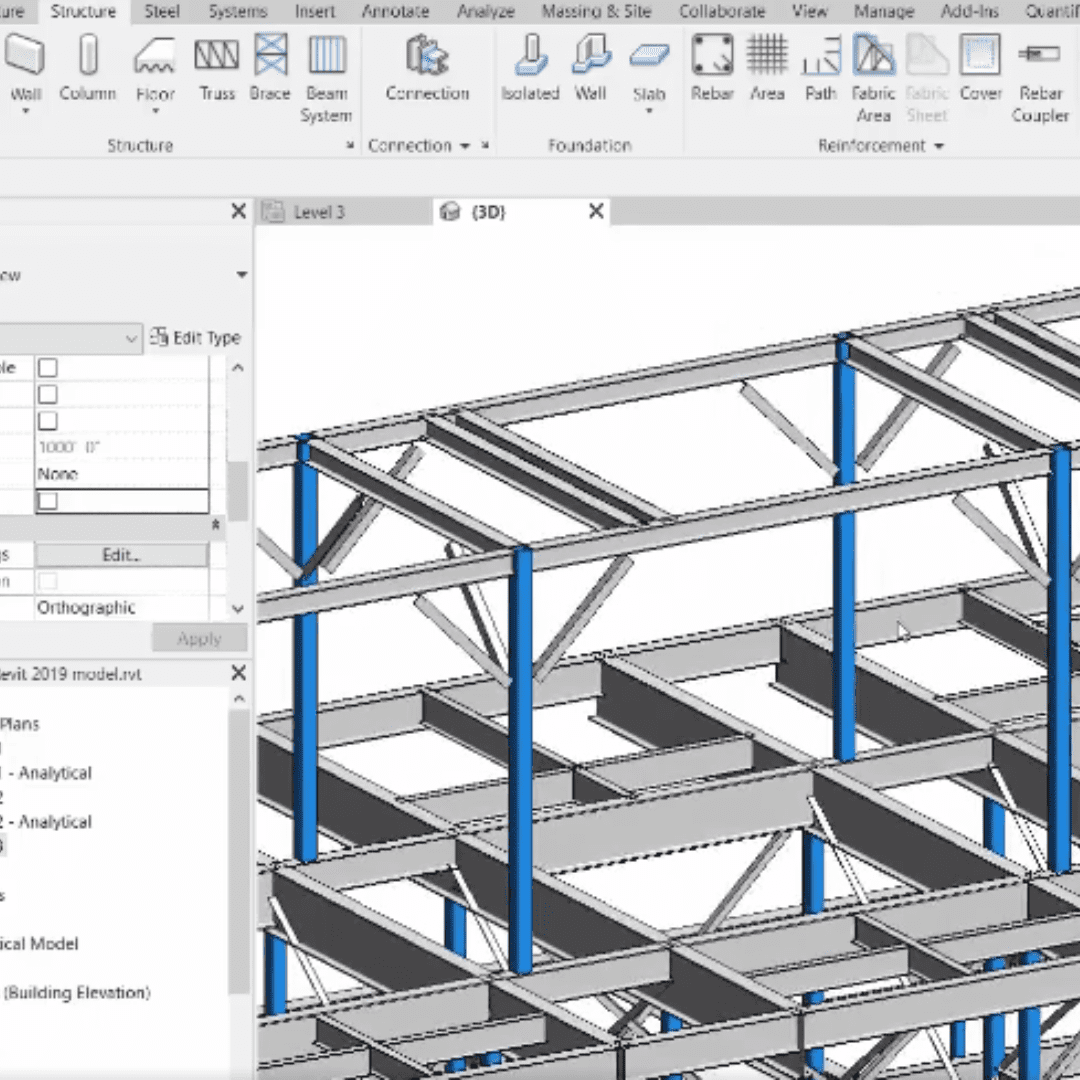The height and width of the screenshot is (1080, 1080).
Task: Open the steel Connection tool
Action: 427,69
